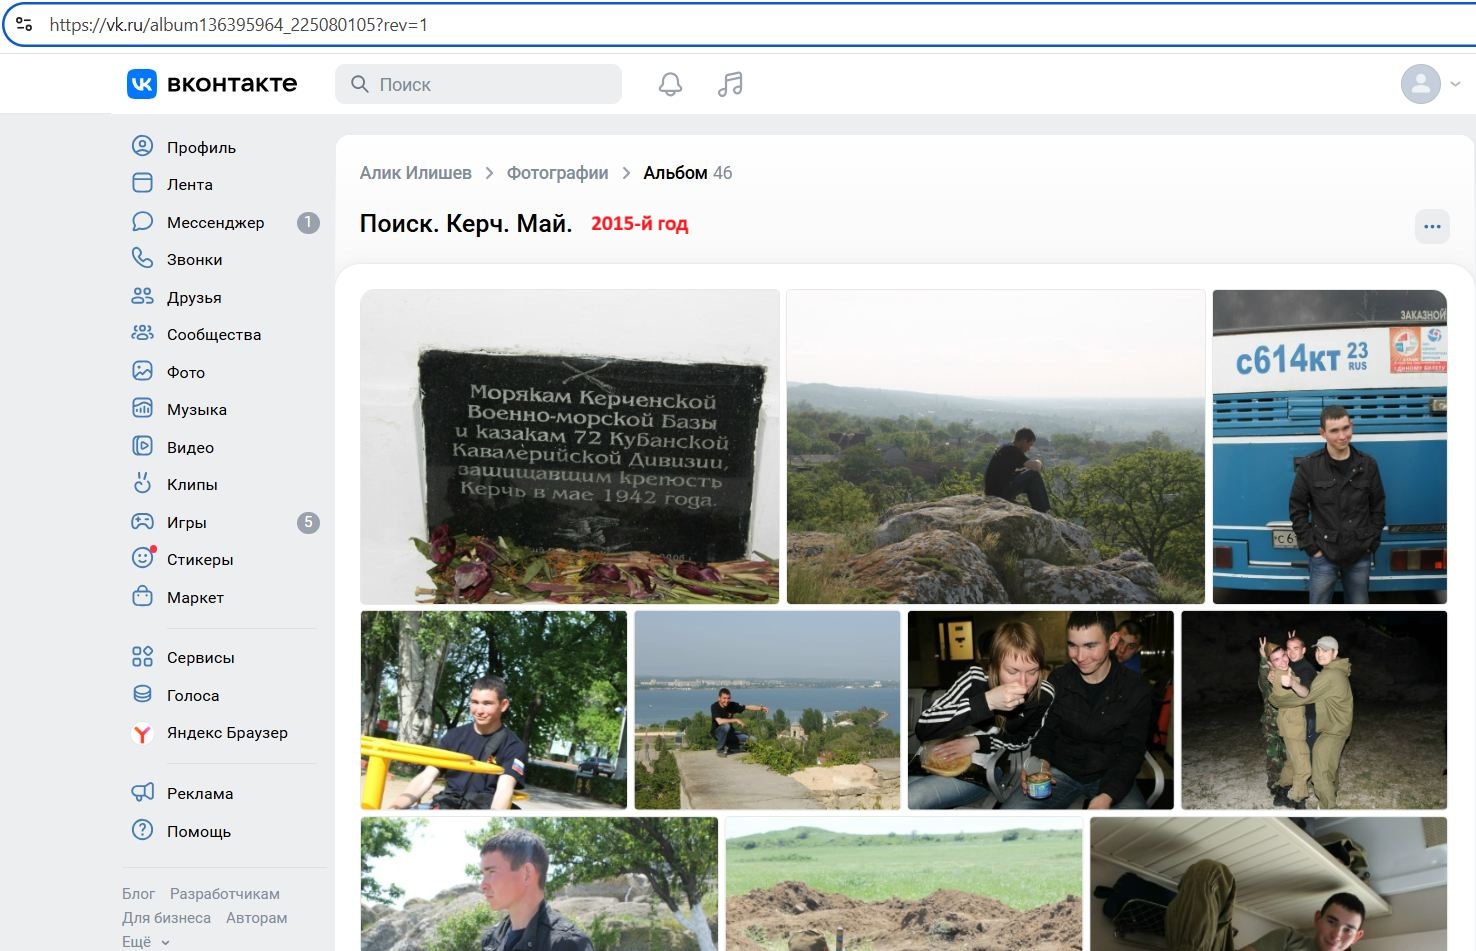This screenshot has width=1476, height=951.
Task: Click the Мессенджер sidebar icon
Action: [143, 222]
